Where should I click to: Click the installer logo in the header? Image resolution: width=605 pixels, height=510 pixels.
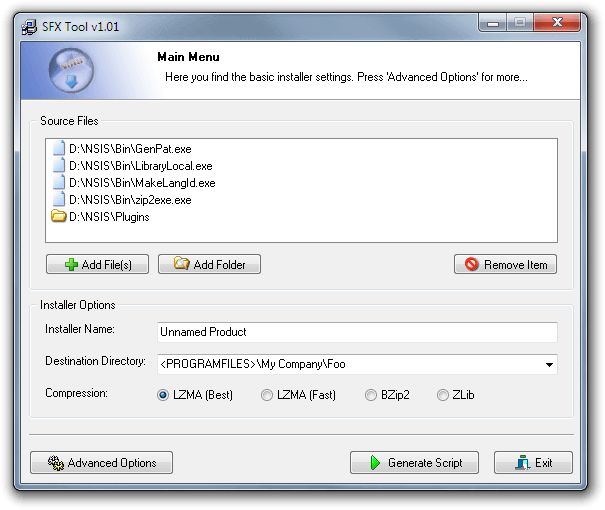pos(70,70)
